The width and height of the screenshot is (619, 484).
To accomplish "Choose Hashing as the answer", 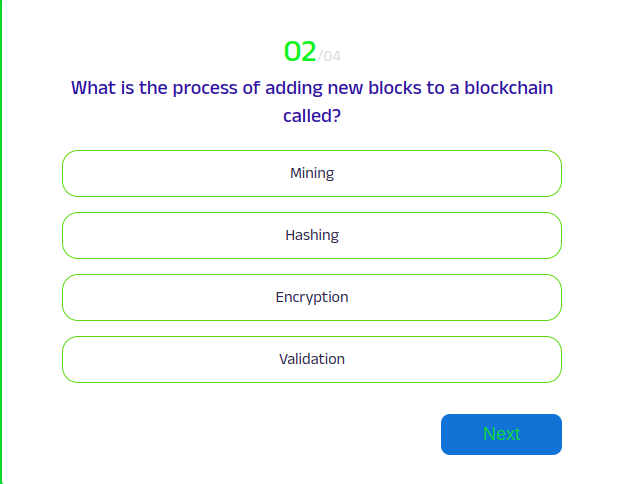I will (311, 235).
